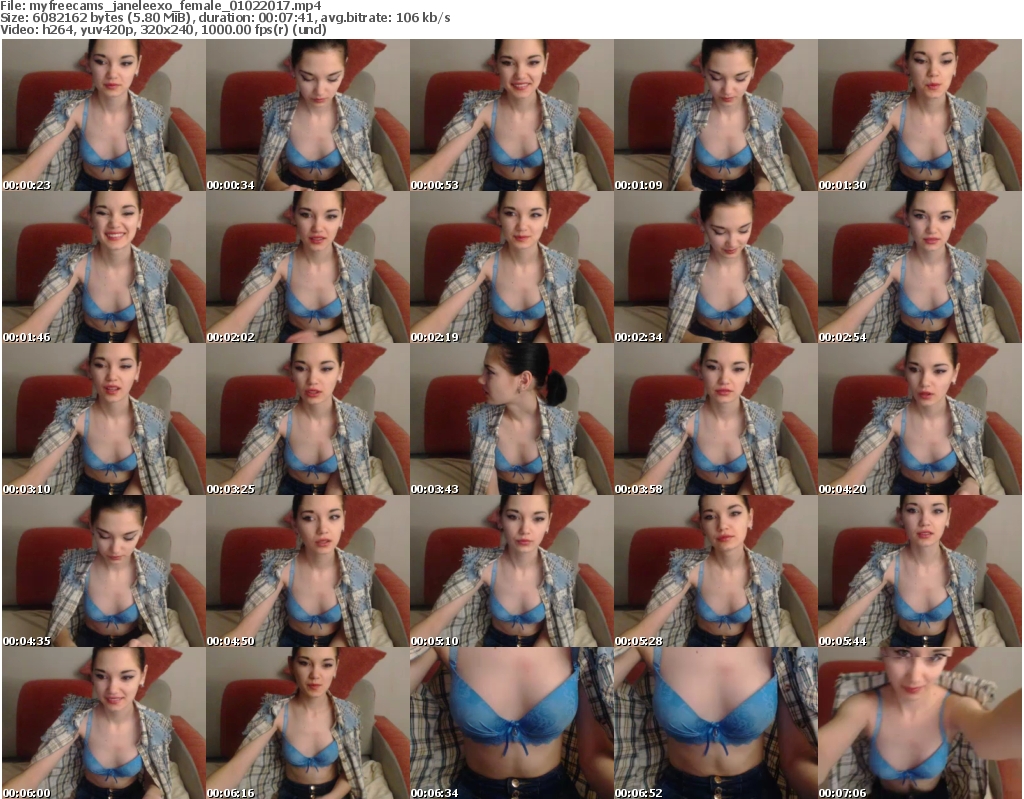Click the frame timestamped 00:04:20
1024x799 pixels.
[x=920, y=419]
